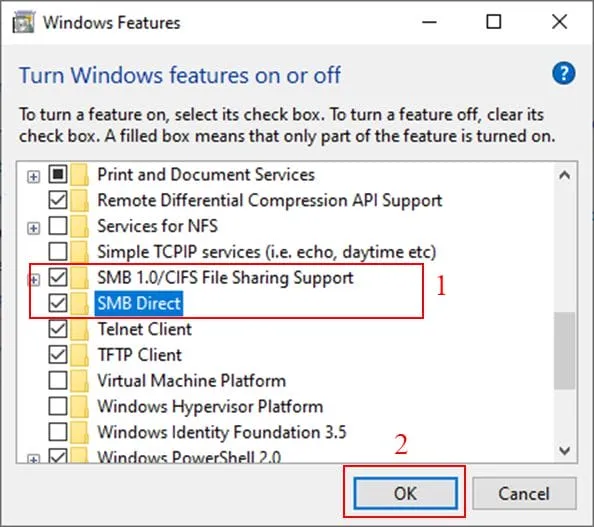Select Simple TCPIP services label

pos(267,252)
